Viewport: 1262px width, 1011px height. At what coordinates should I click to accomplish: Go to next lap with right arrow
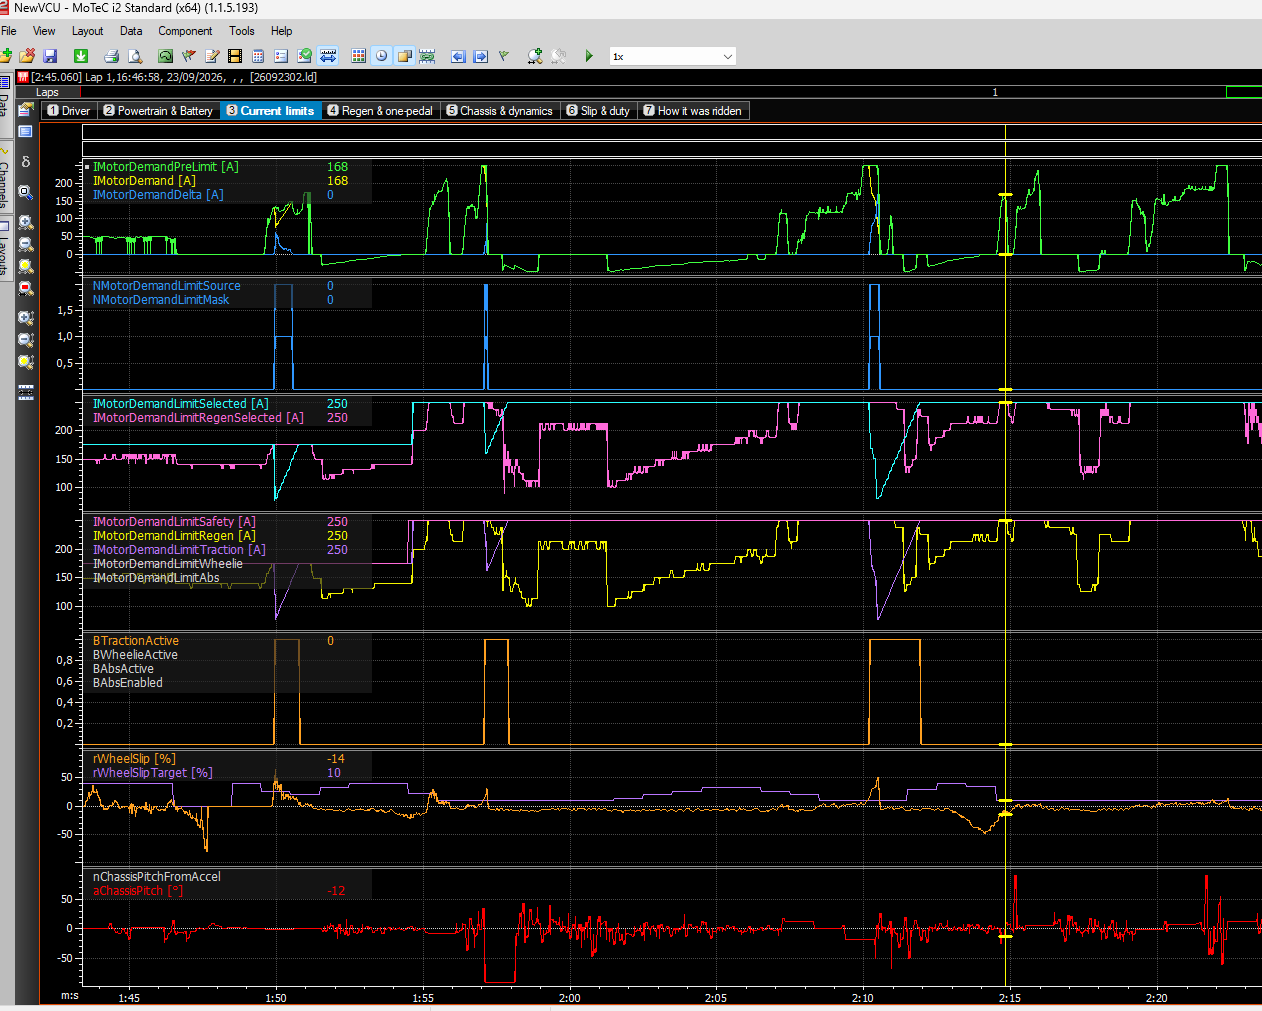(481, 56)
